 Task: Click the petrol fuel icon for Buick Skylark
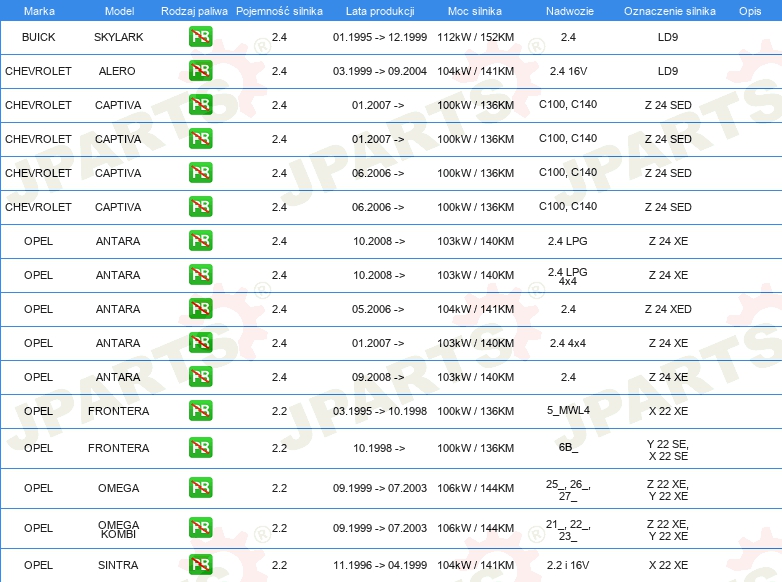click(200, 37)
